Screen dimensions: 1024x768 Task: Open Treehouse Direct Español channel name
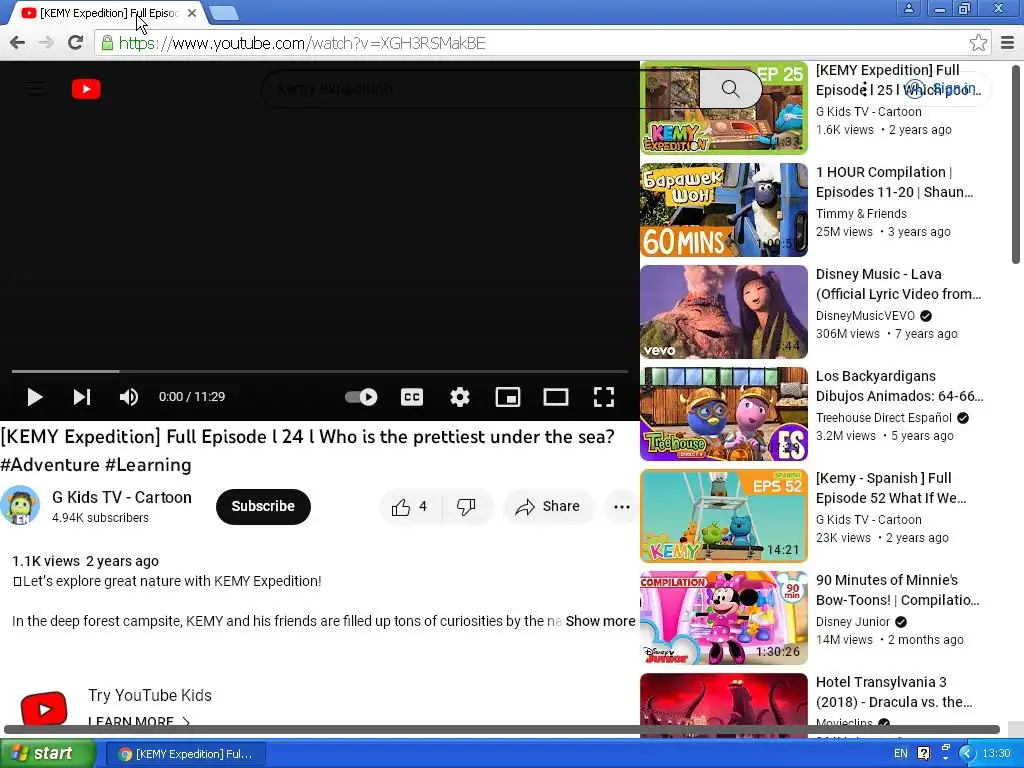[x=884, y=417]
